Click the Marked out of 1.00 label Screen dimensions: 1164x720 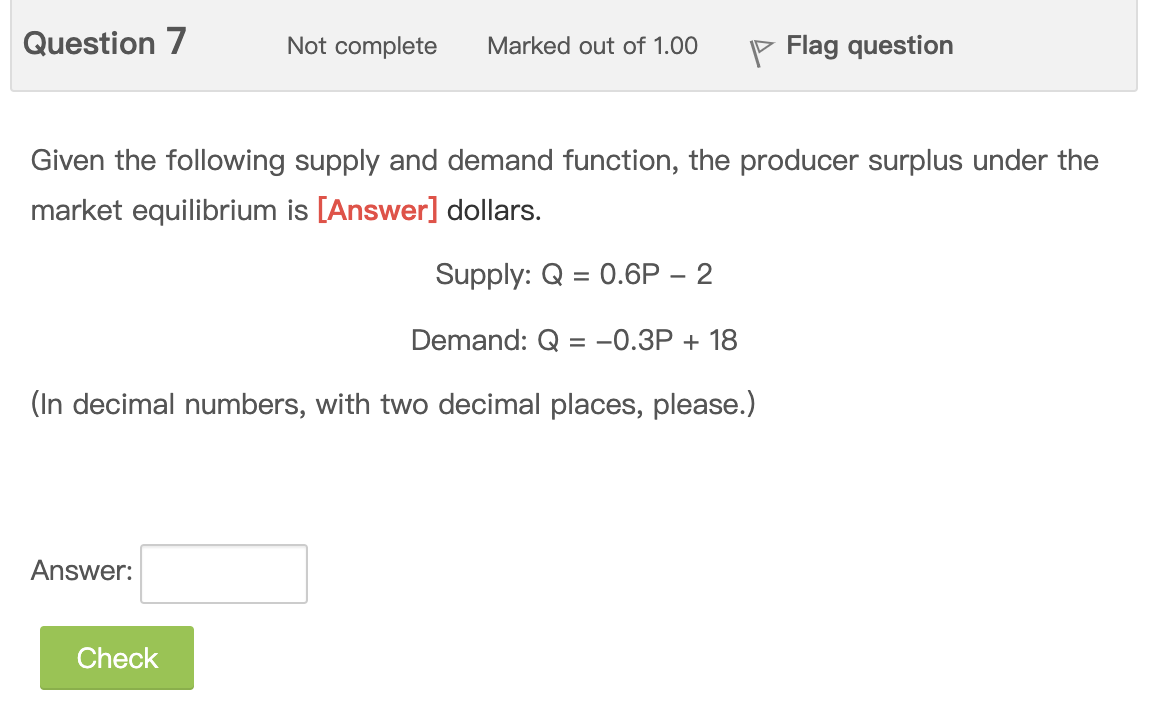pos(592,46)
